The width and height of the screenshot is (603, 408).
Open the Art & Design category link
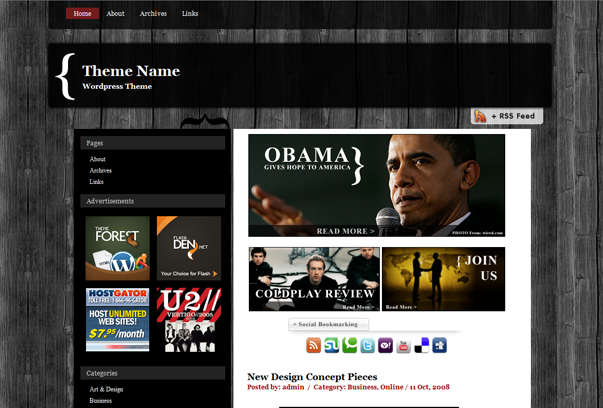tap(106, 389)
